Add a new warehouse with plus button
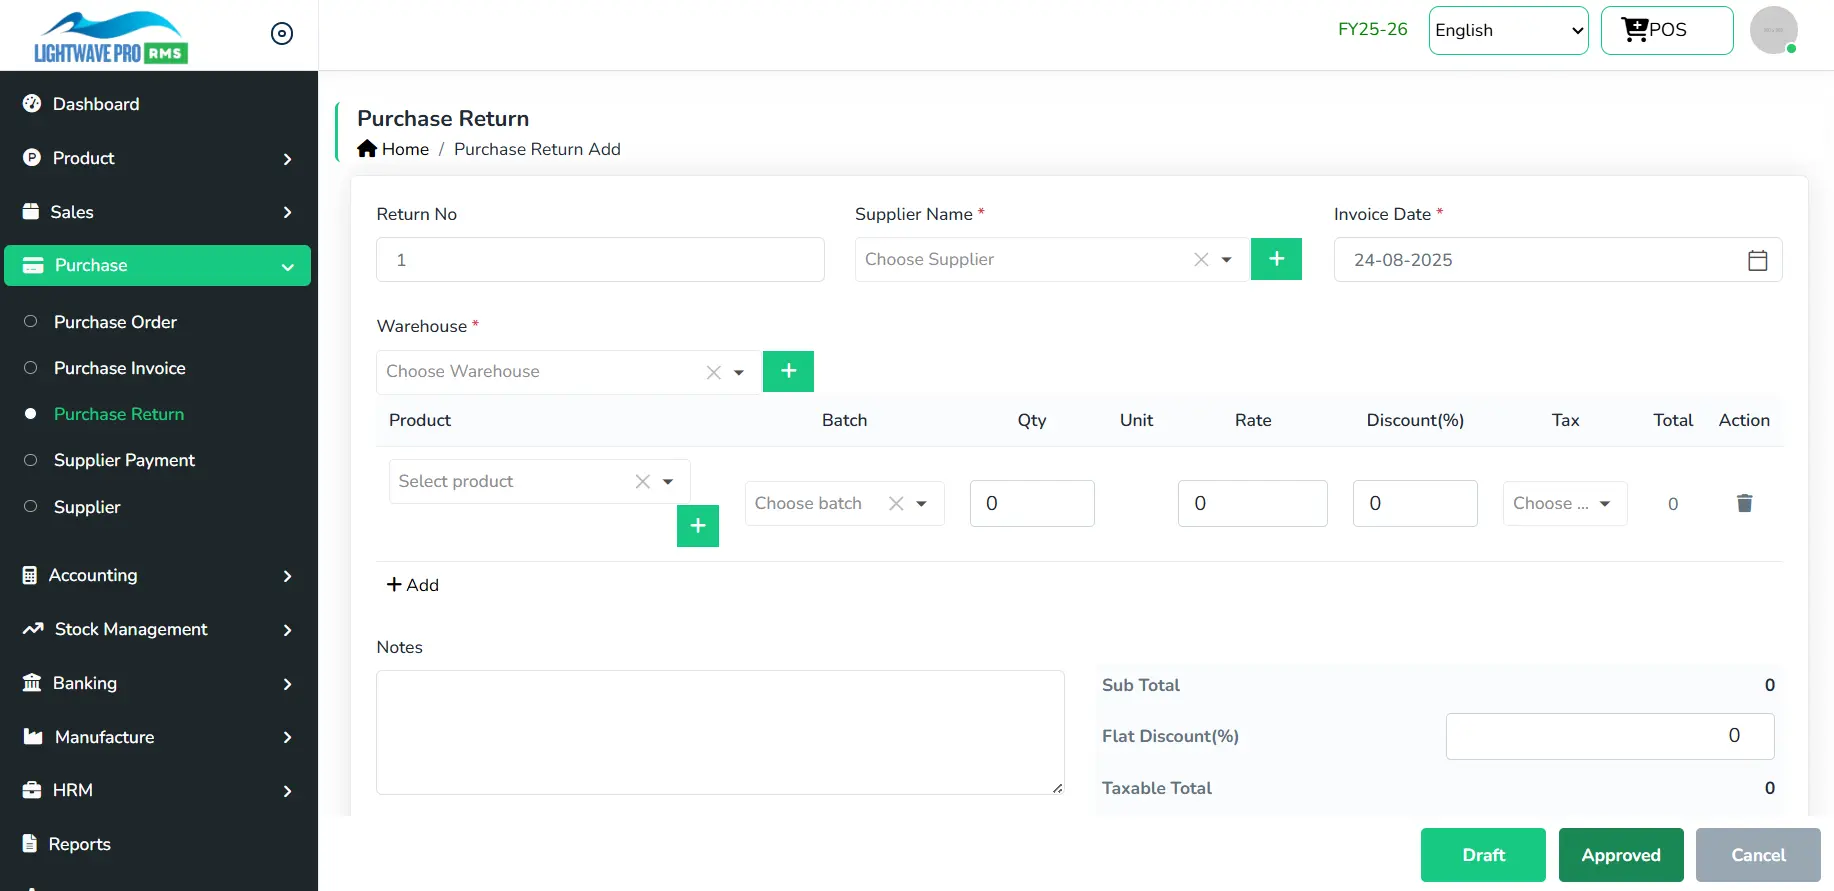1834x891 pixels. (788, 371)
